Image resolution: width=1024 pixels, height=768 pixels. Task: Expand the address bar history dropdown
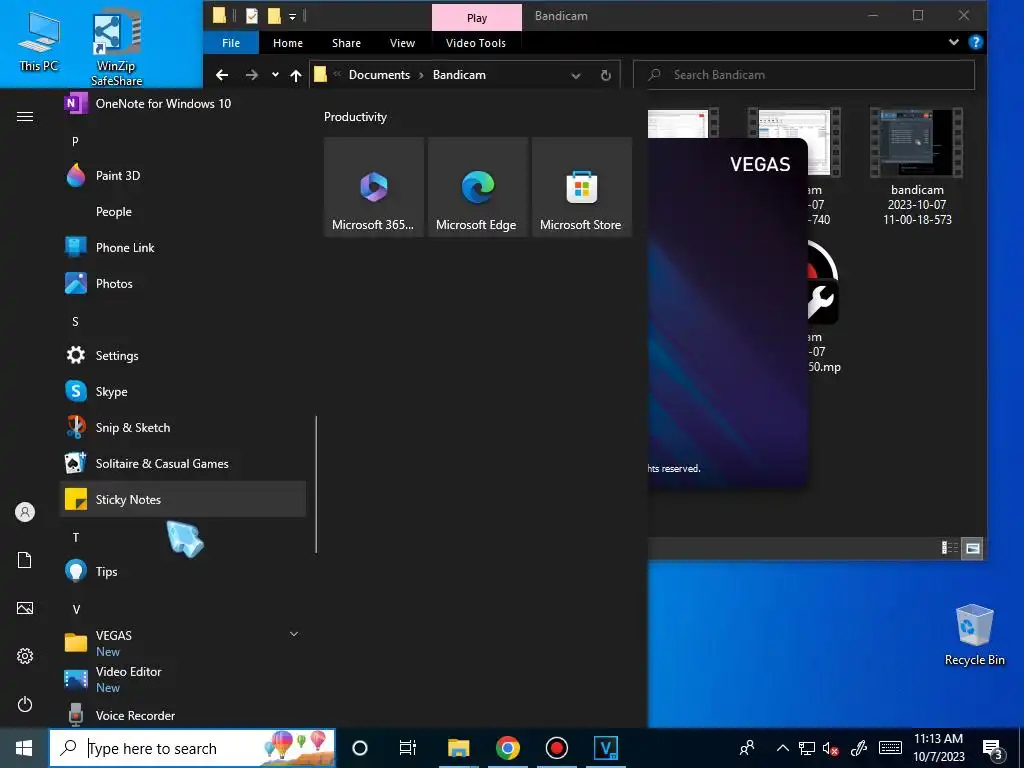click(x=576, y=76)
